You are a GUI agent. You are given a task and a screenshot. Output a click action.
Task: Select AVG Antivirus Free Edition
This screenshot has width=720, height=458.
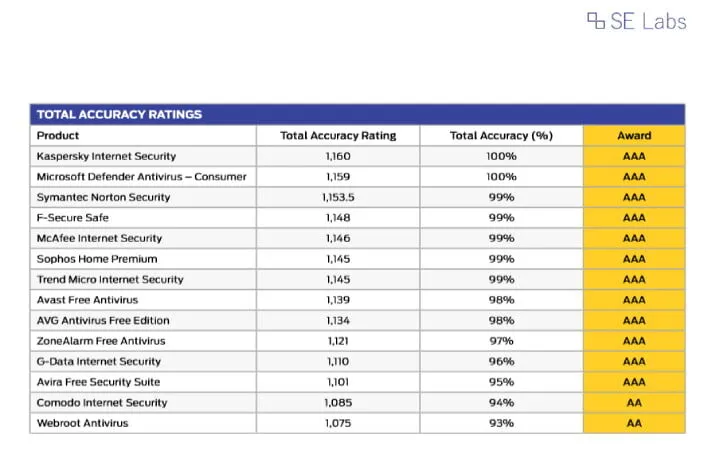[x=103, y=321]
